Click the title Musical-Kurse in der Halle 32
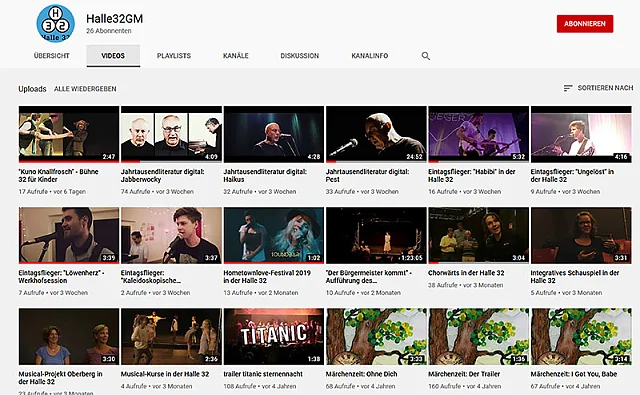Screen dimensions: 640x395 (x=165, y=374)
